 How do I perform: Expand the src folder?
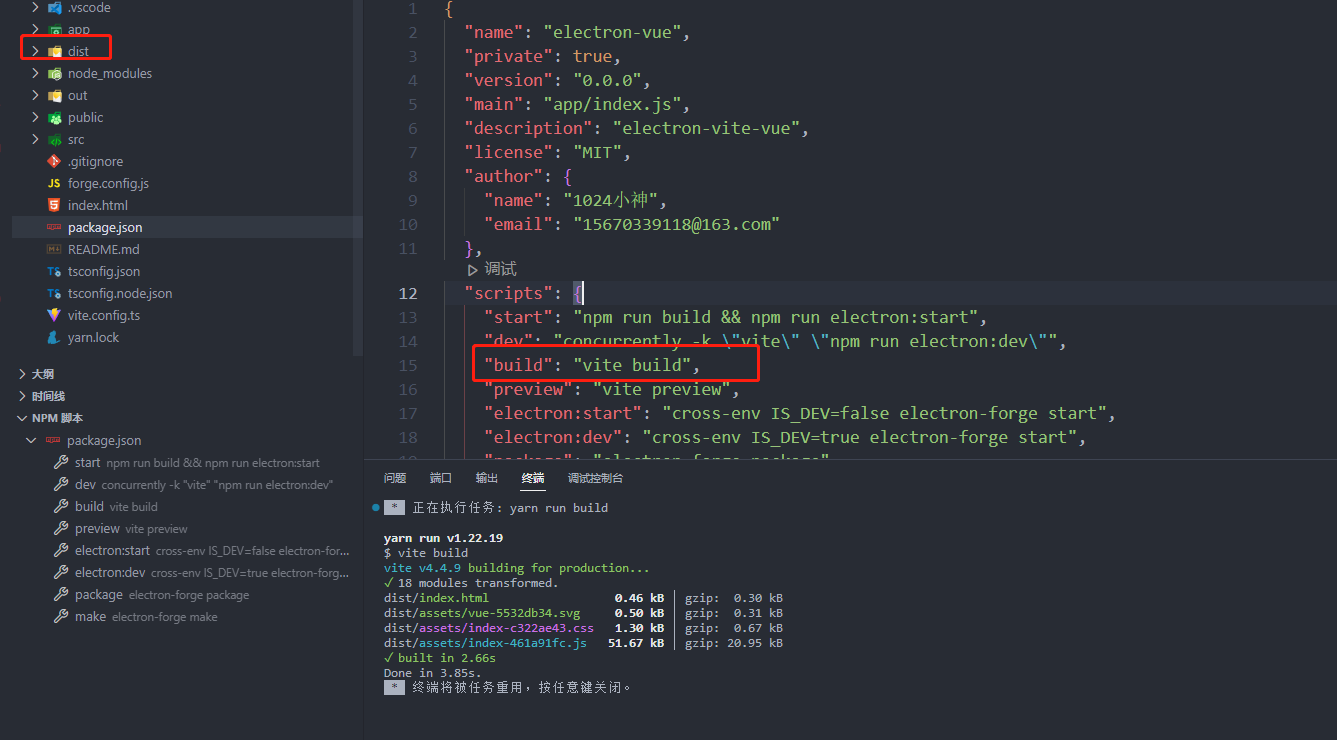(x=35, y=139)
